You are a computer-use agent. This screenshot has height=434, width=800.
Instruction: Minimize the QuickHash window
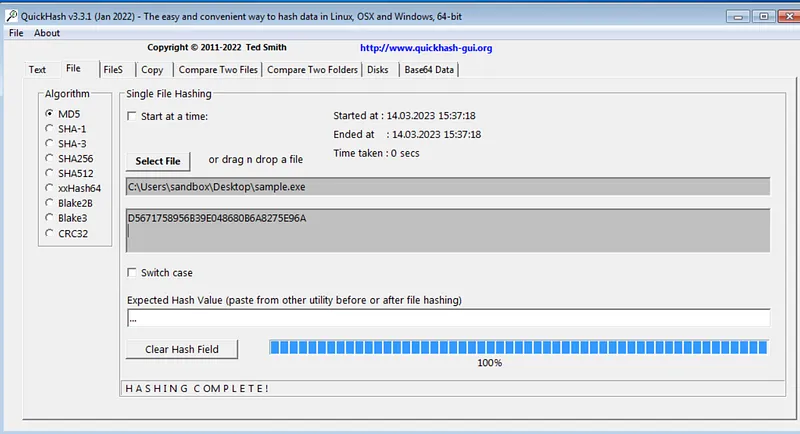[738, 17]
